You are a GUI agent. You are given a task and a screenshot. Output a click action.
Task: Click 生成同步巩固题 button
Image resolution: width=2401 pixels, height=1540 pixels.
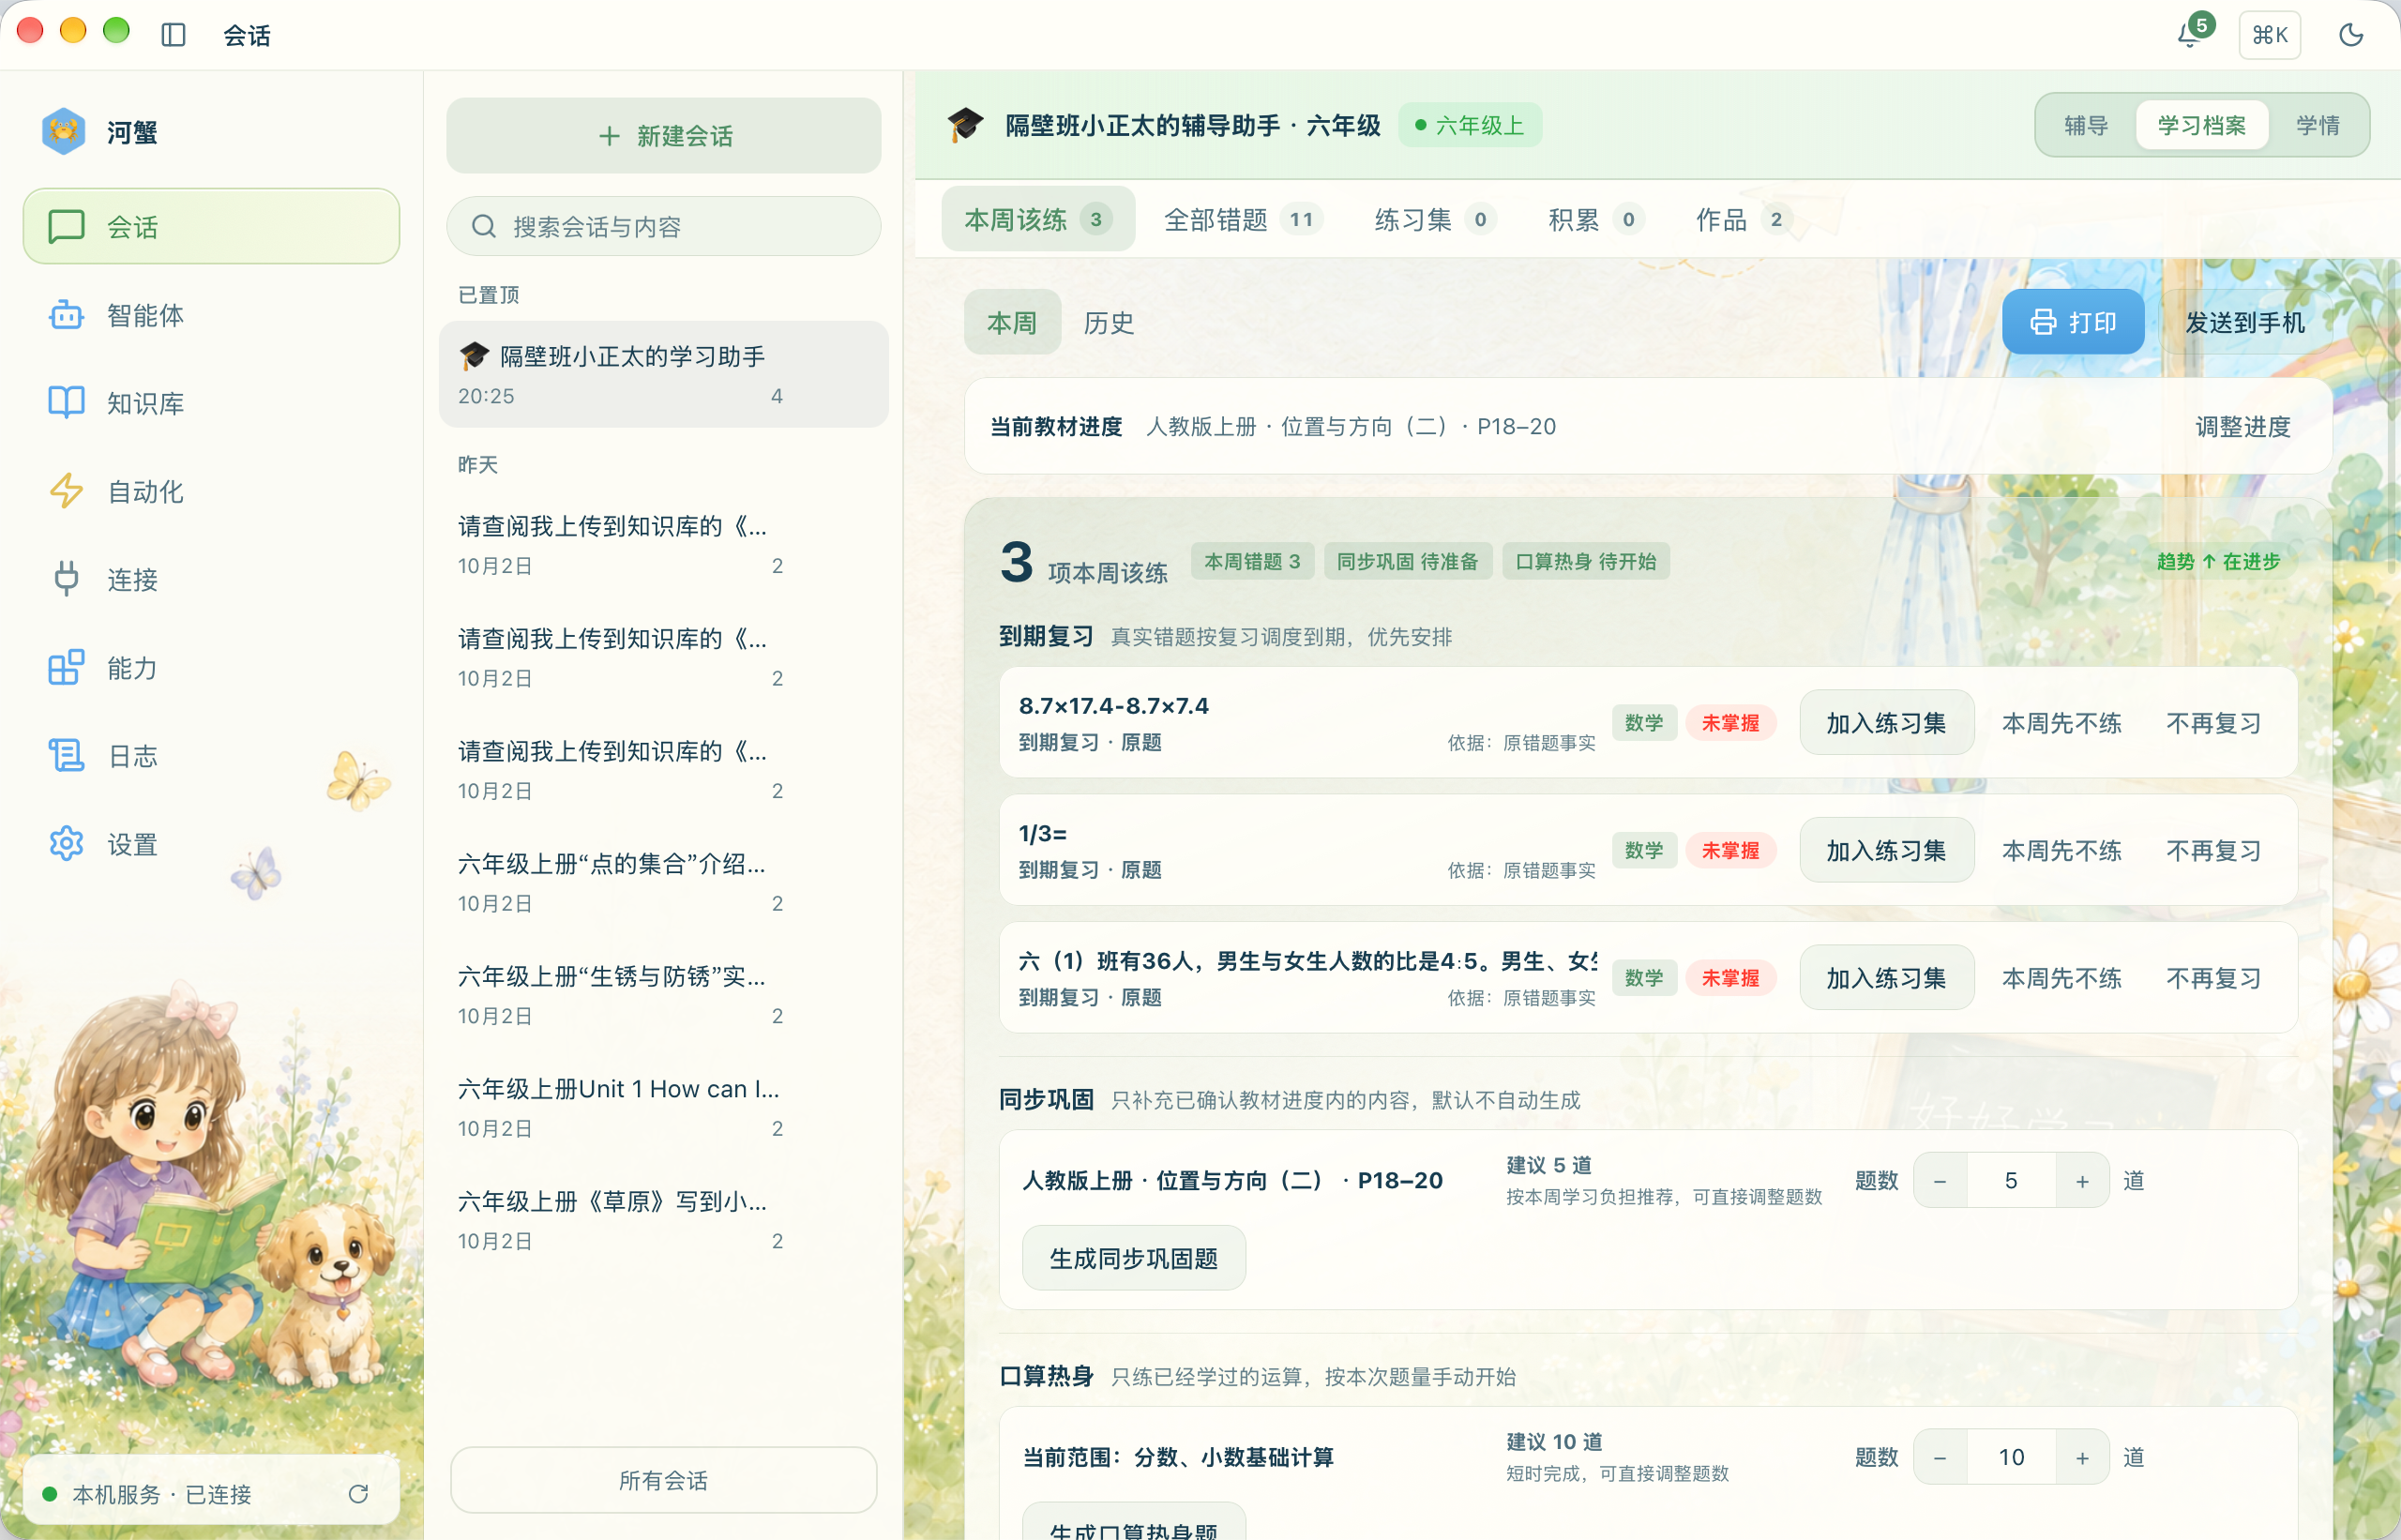[x=1133, y=1258]
